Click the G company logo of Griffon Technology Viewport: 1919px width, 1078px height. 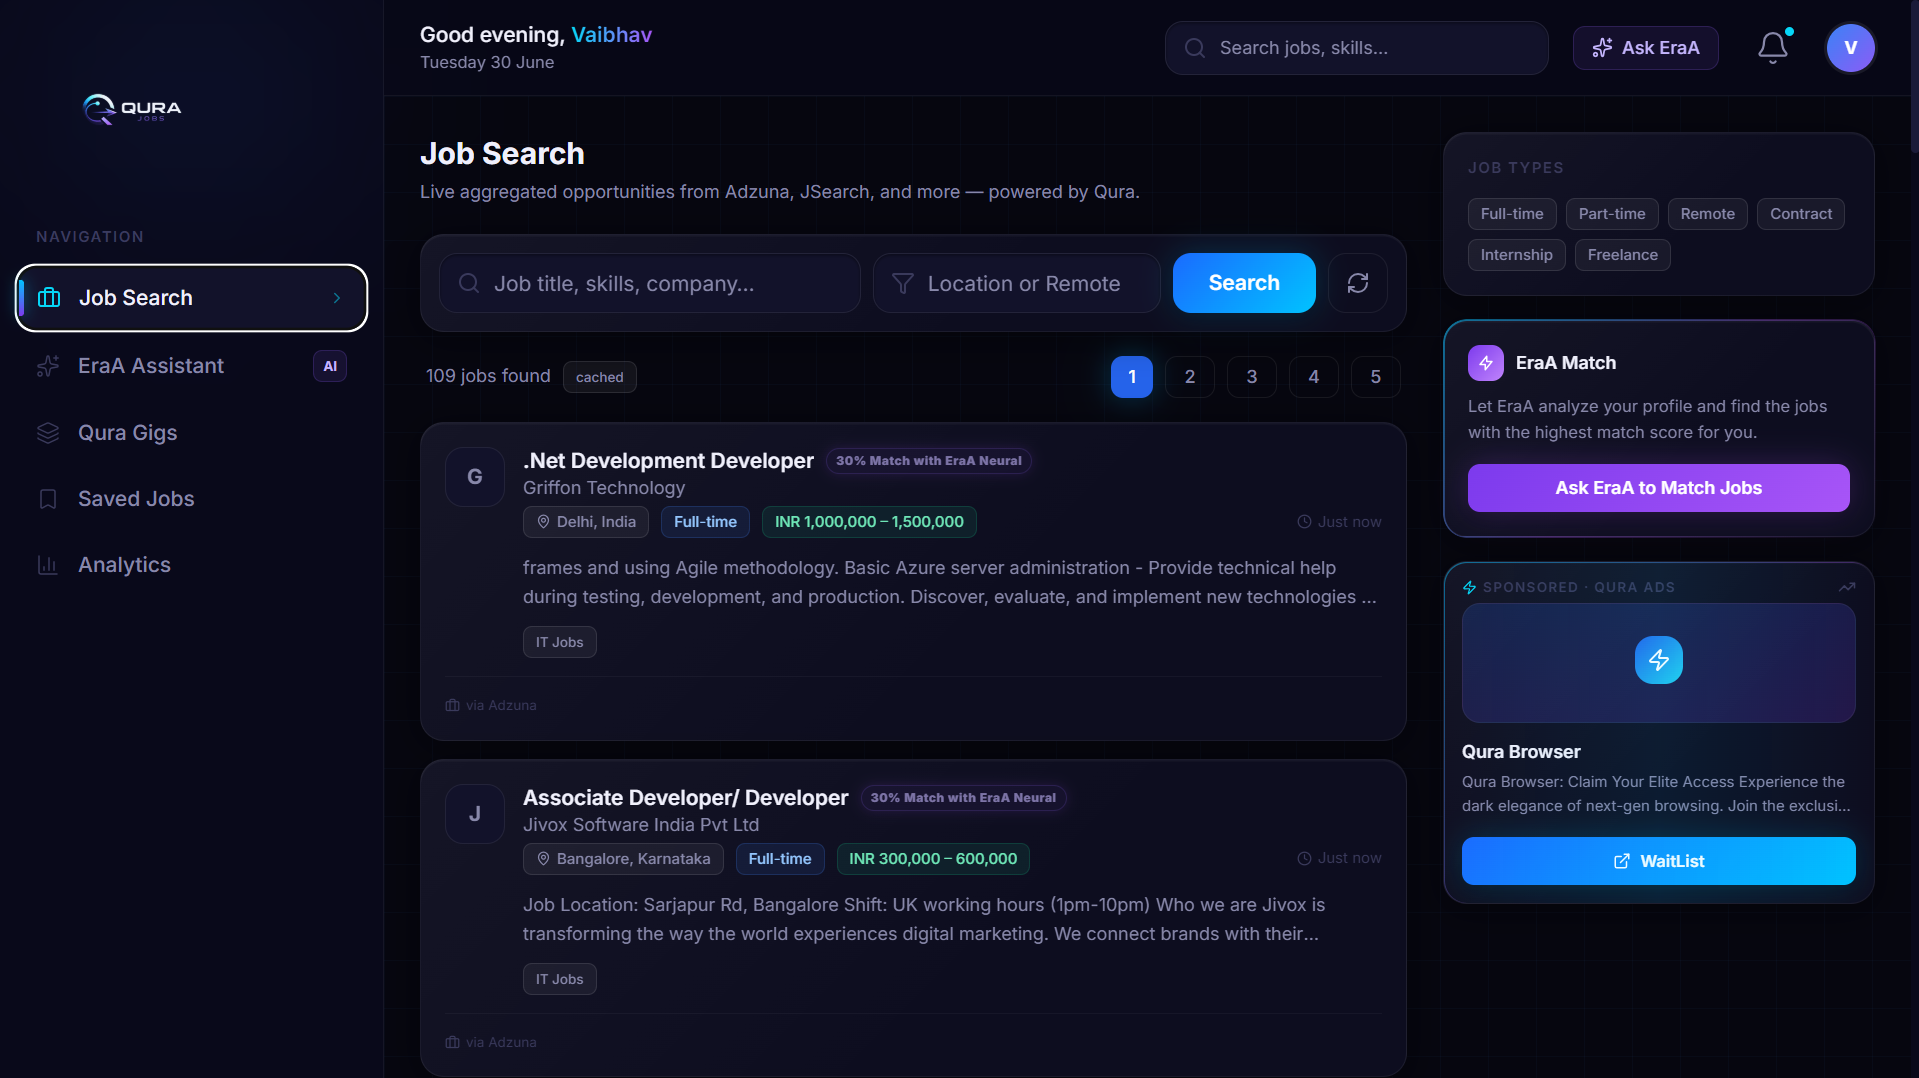click(x=475, y=477)
